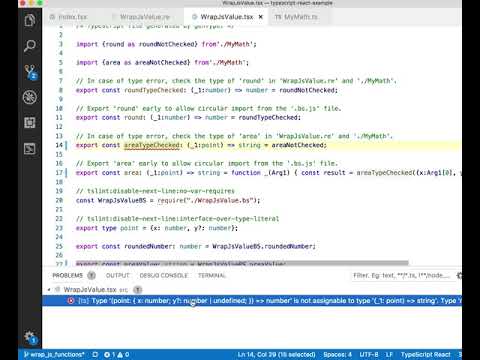Viewport: 480px width, 360px height.
Task: Click the UTF-8 encoding status entry
Action: (x=369, y=355)
